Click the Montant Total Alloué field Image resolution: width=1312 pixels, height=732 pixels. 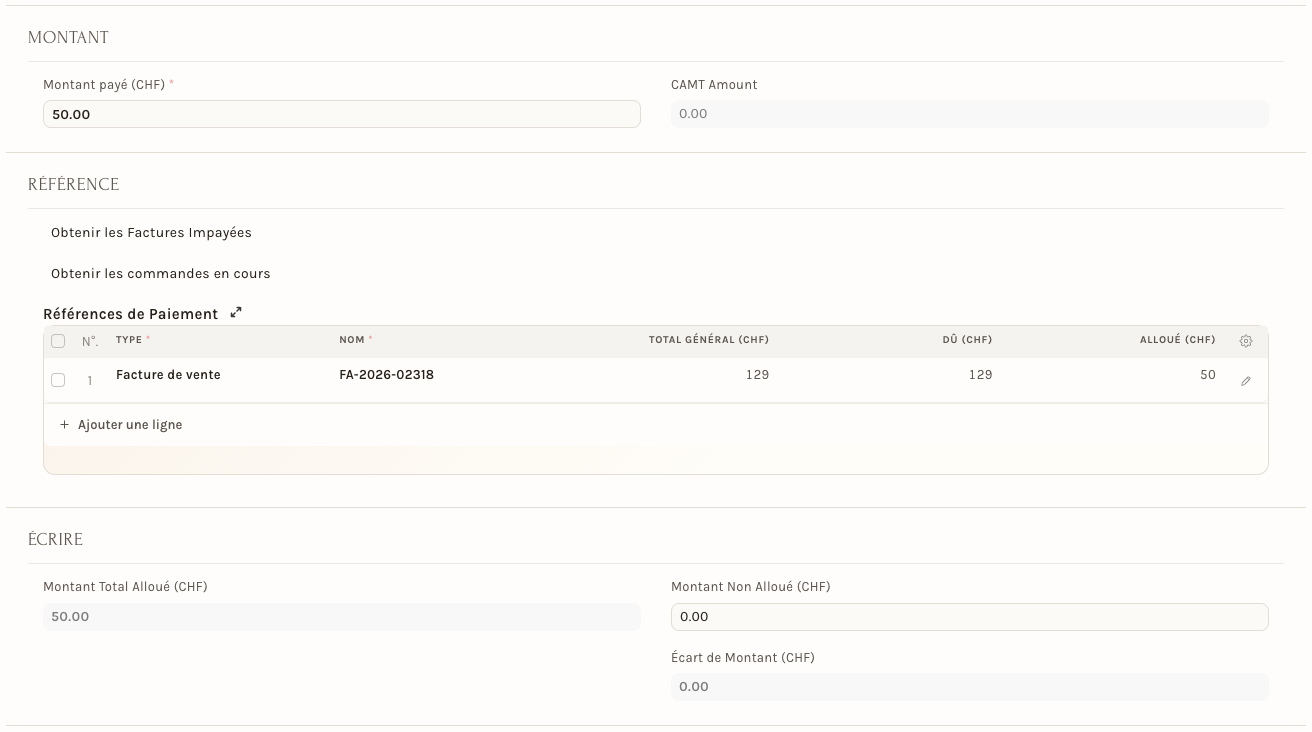click(341, 617)
